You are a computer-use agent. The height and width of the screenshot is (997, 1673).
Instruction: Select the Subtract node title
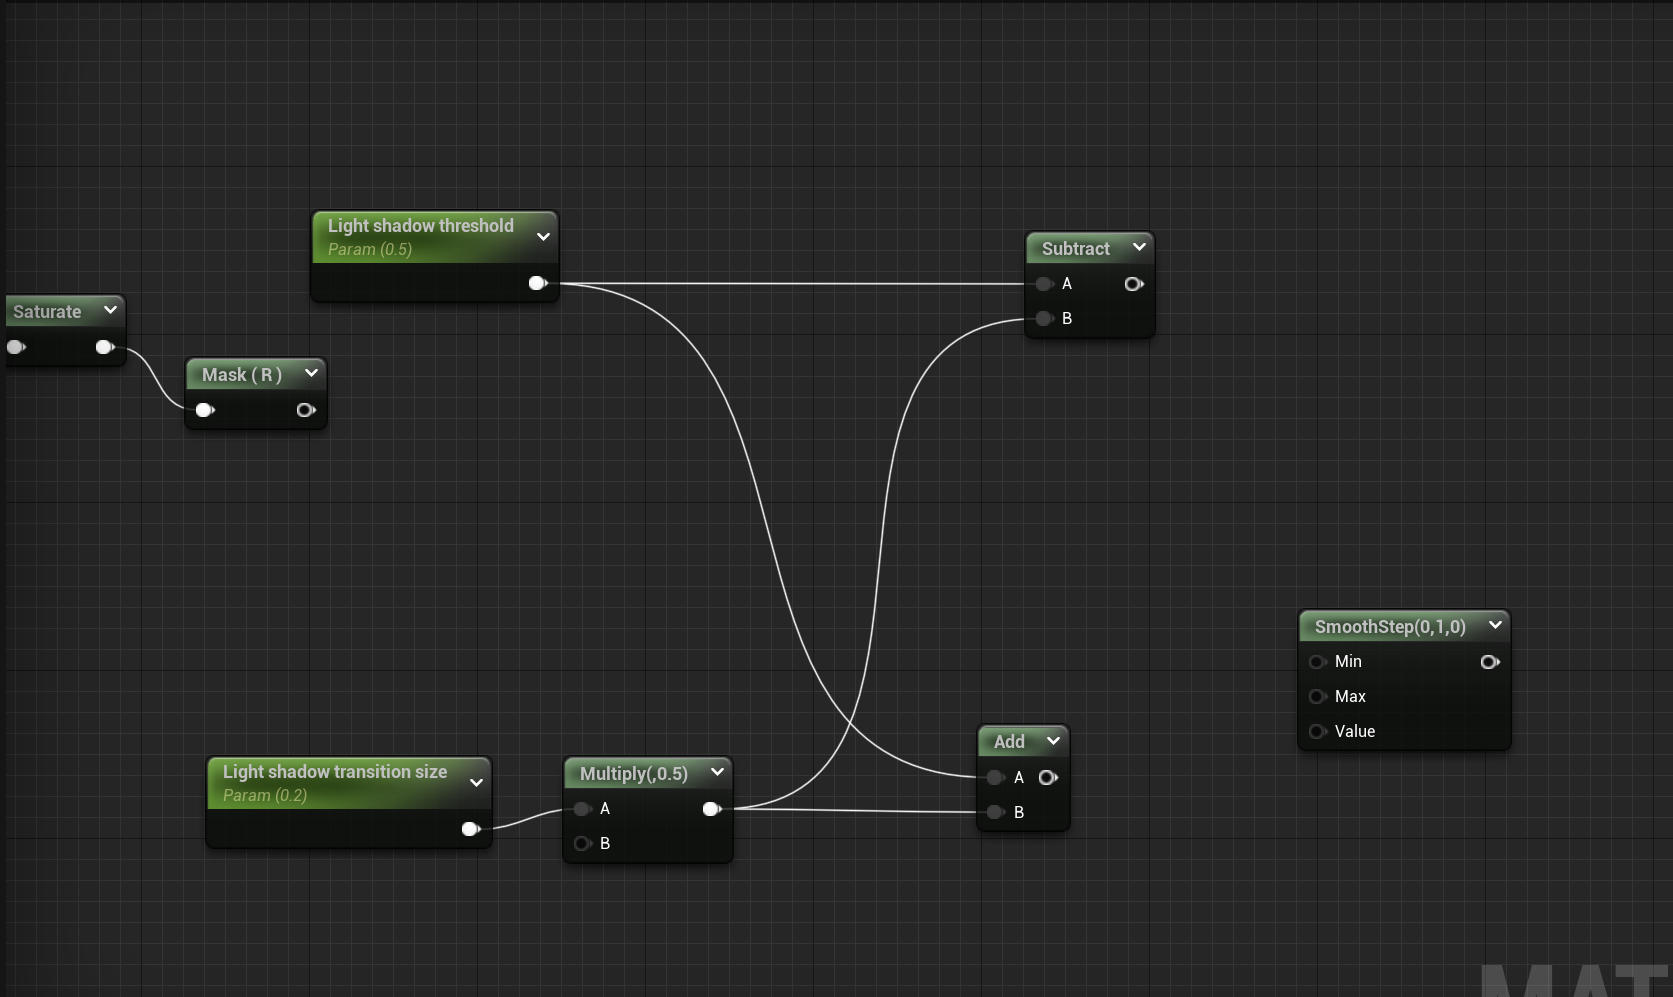click(1076, 249)
